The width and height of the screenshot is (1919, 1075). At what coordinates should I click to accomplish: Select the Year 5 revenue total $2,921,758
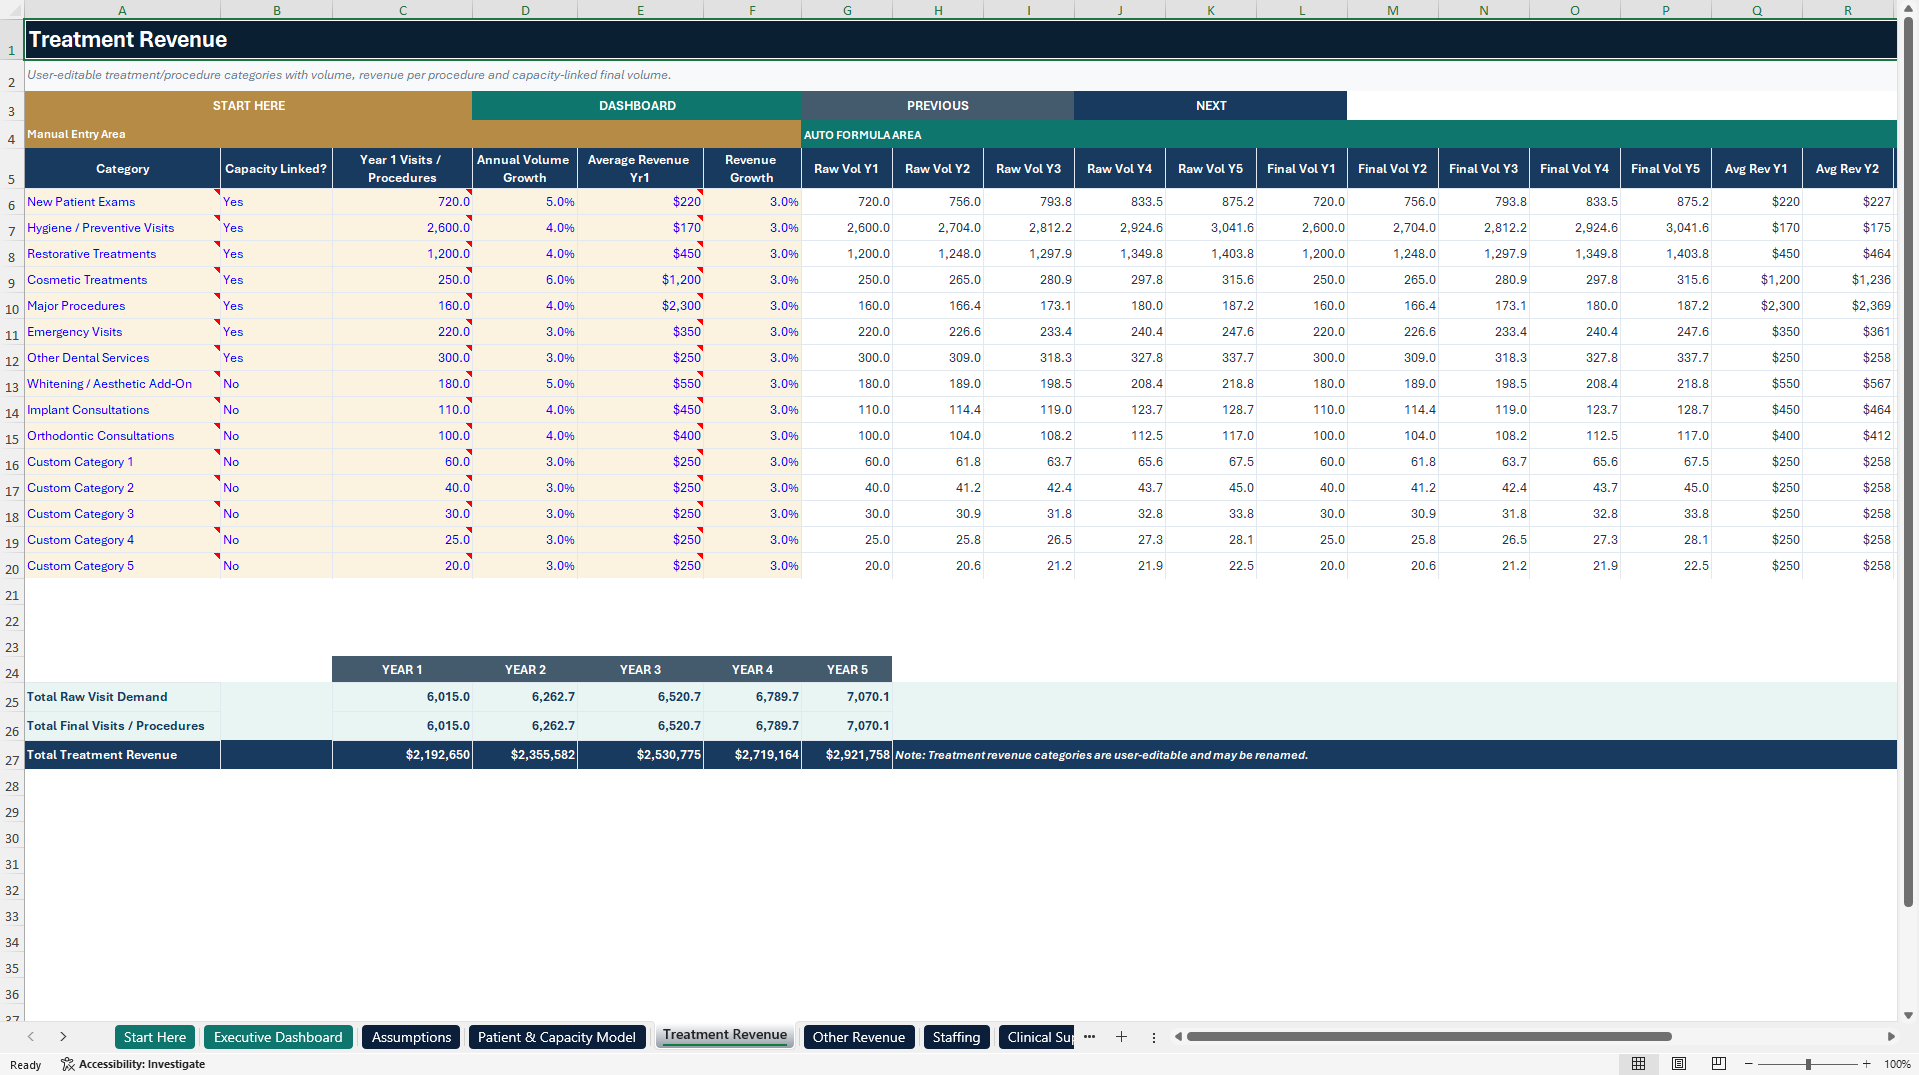point(846,755)
